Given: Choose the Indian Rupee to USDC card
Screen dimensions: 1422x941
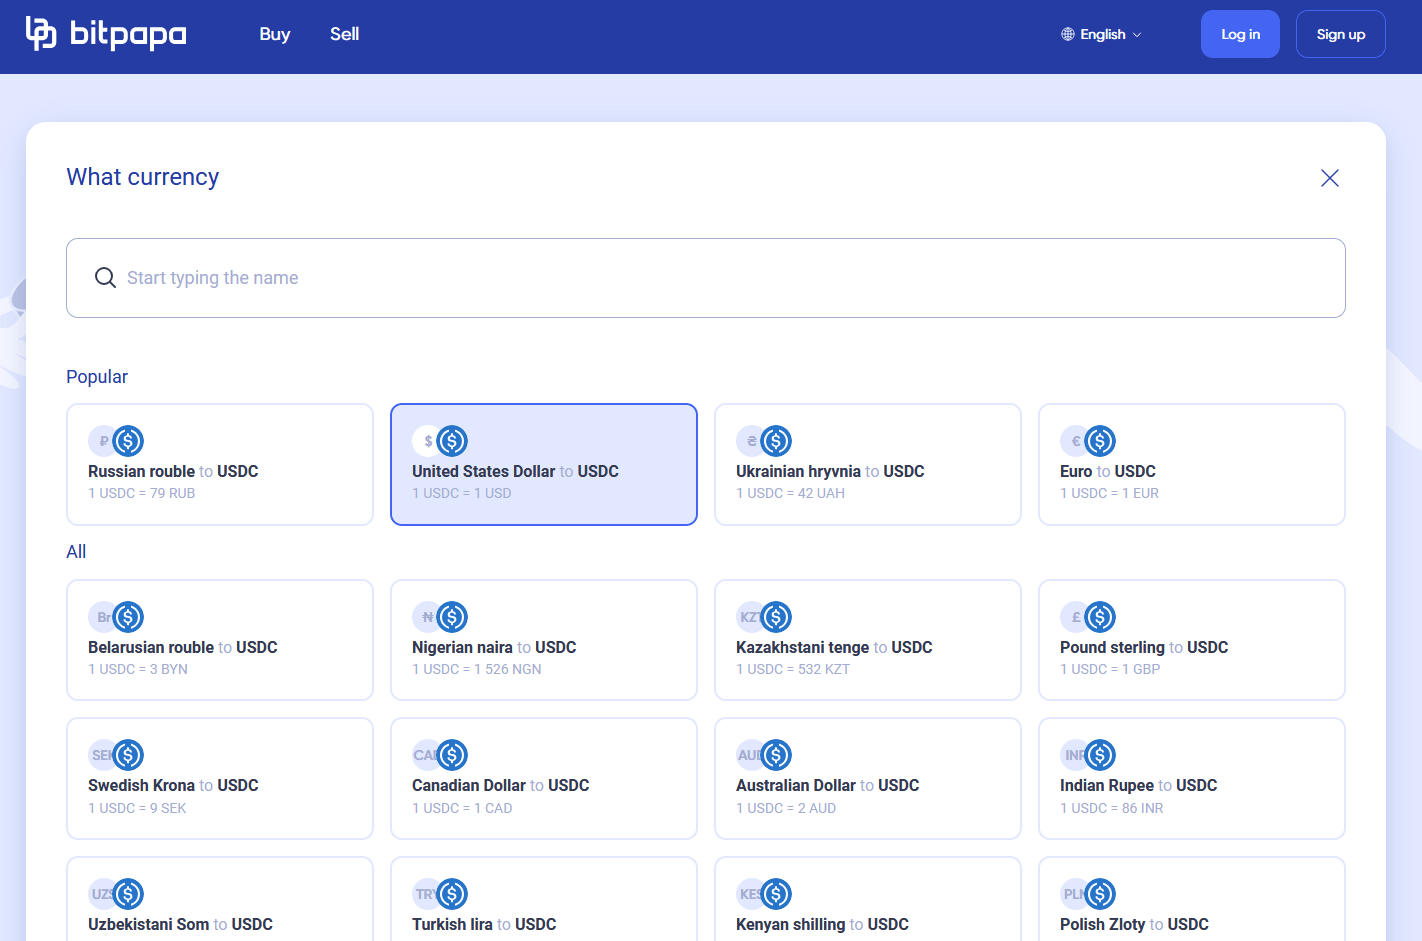Looking at the screenshot, I should tap(1192, 779).
